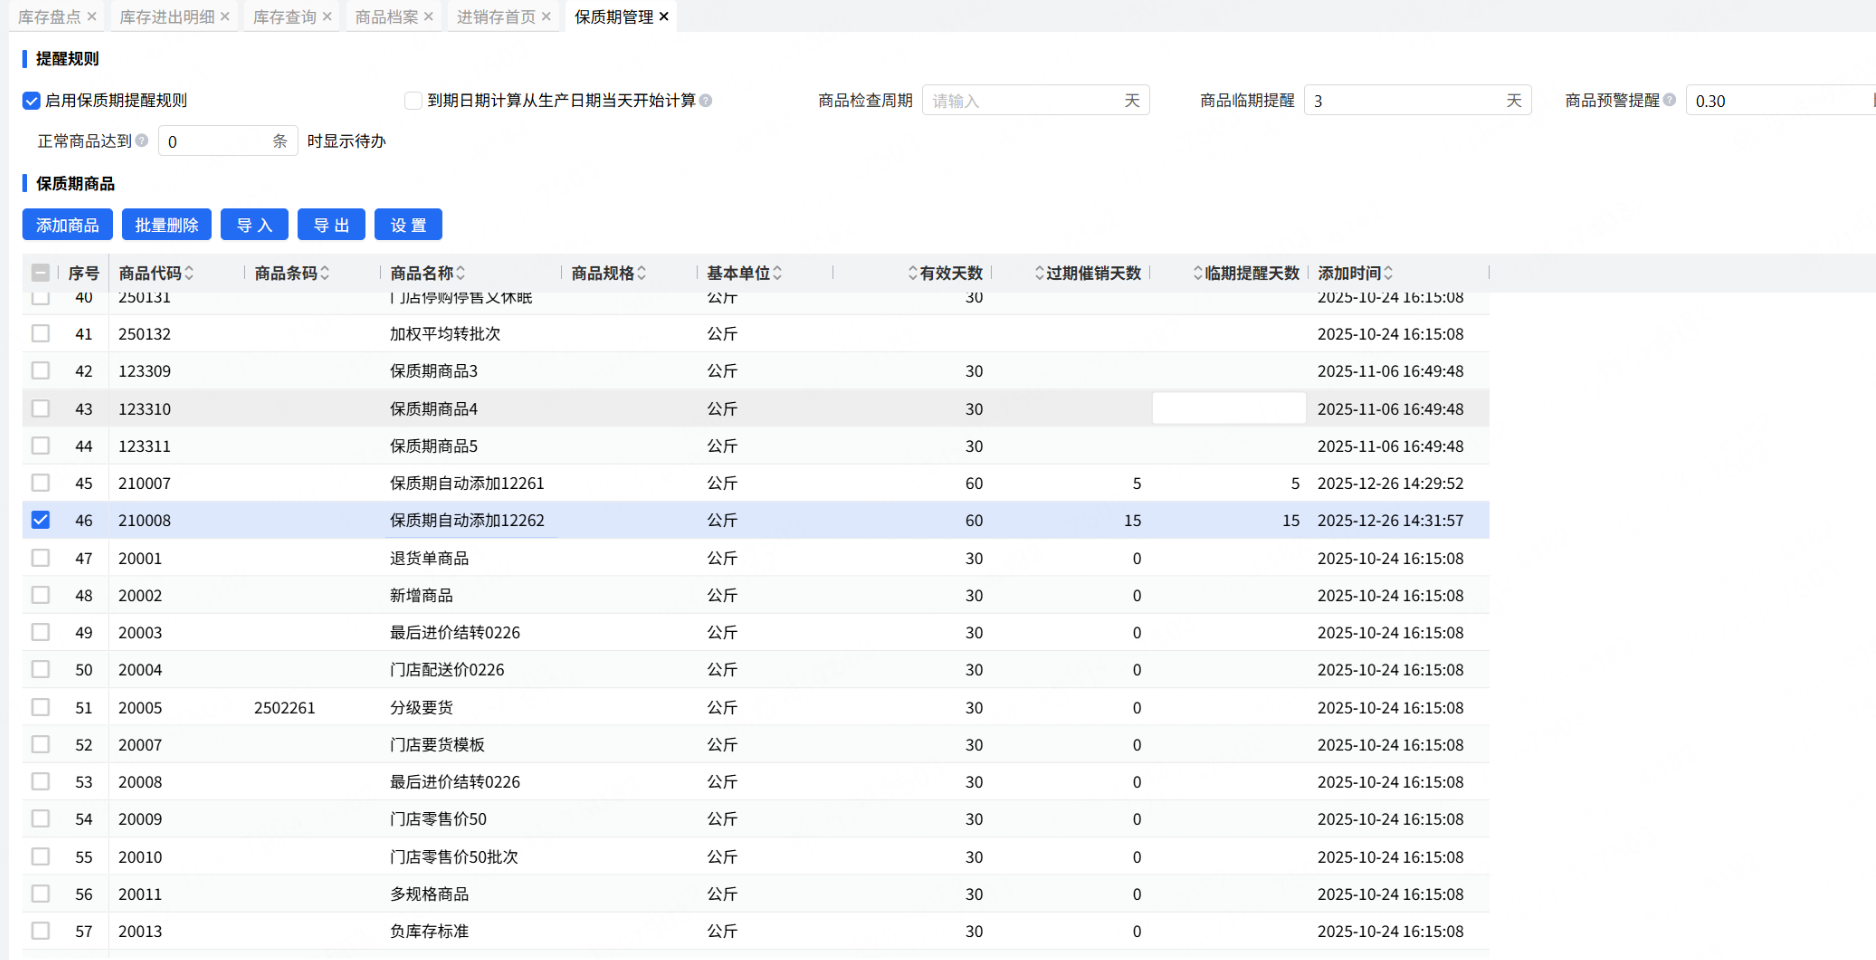This screenshot has height=960, width=1876.
Task: Switch to 库存查询 tab
Action: click(284, 17)
